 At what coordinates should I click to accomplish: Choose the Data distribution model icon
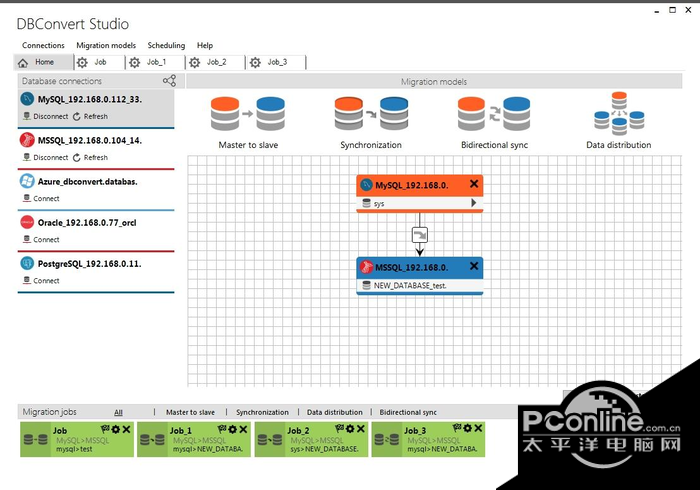point(619,113)
